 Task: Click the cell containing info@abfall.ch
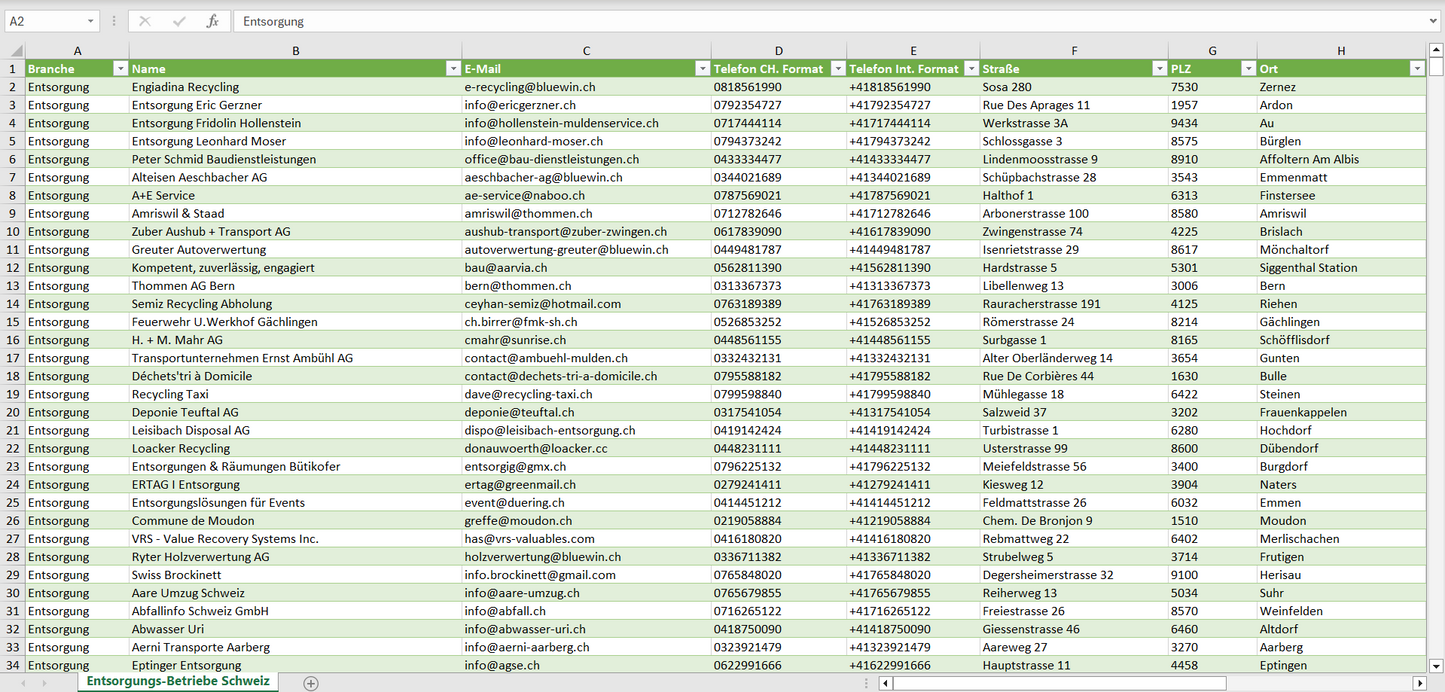pos(505,611)
